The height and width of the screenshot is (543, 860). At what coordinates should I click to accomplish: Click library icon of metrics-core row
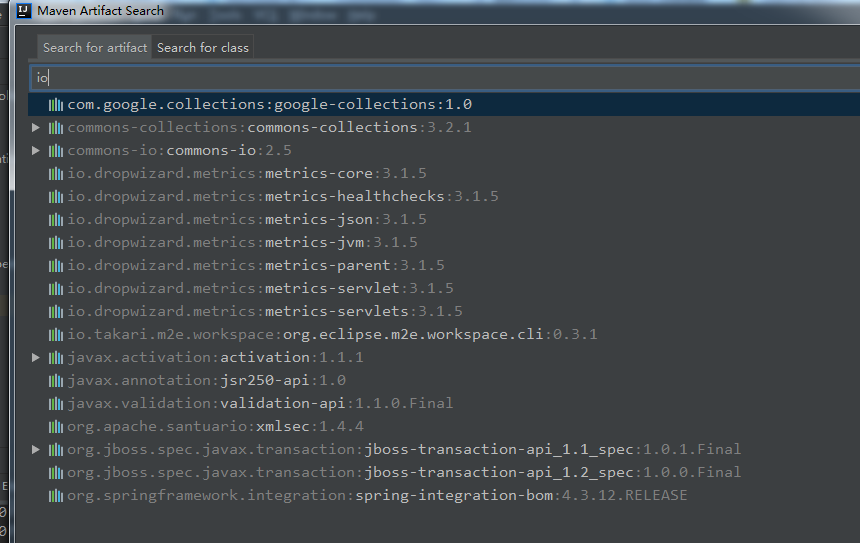[55, 174]
